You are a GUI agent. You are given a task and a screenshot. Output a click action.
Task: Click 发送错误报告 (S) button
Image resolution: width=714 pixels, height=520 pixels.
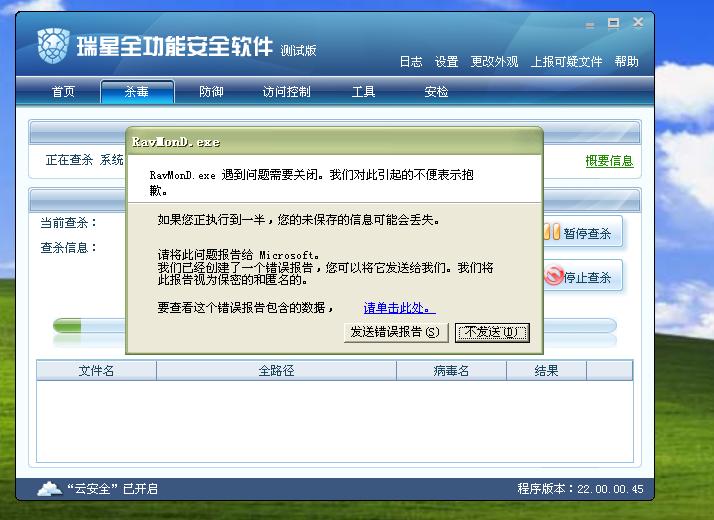tap(396, 332)
